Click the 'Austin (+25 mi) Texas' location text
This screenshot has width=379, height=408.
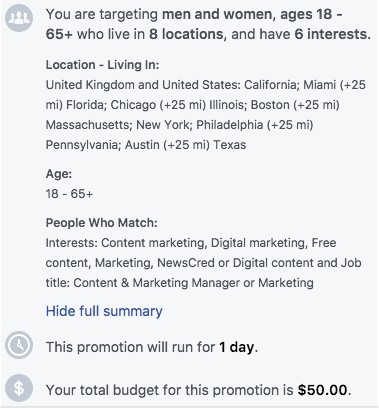point(185,145)
